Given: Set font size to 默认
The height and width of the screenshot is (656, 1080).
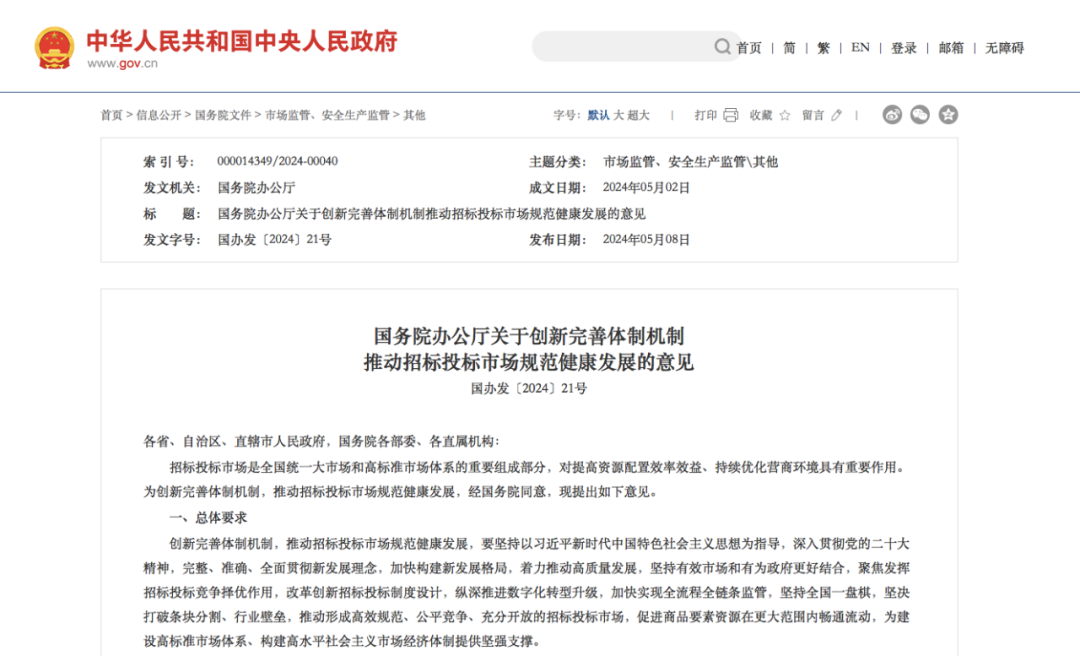Looking at the screenshot, I should [x=598, y=115].
